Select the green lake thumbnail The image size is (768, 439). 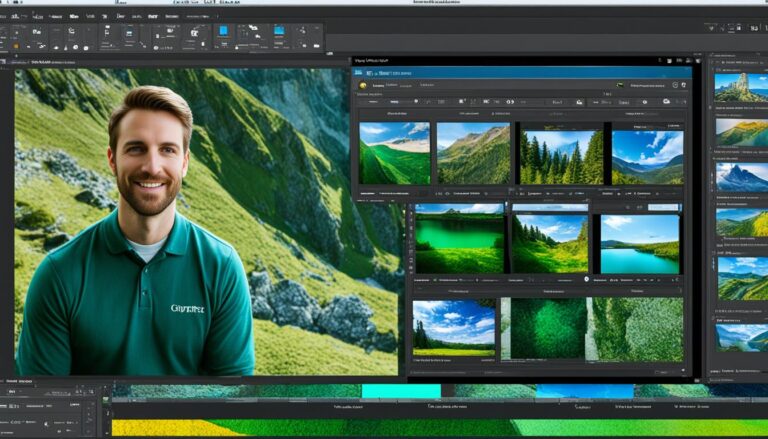pos(459,239)
